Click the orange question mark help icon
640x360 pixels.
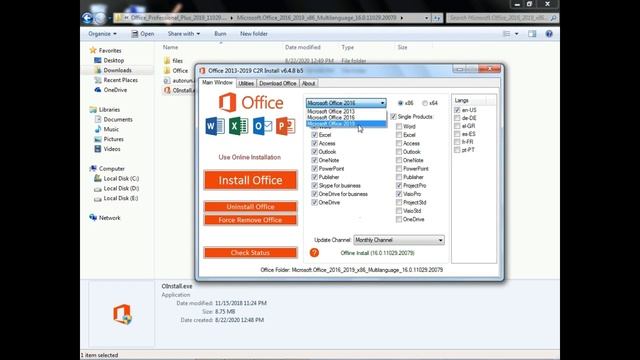coord(314,253)
